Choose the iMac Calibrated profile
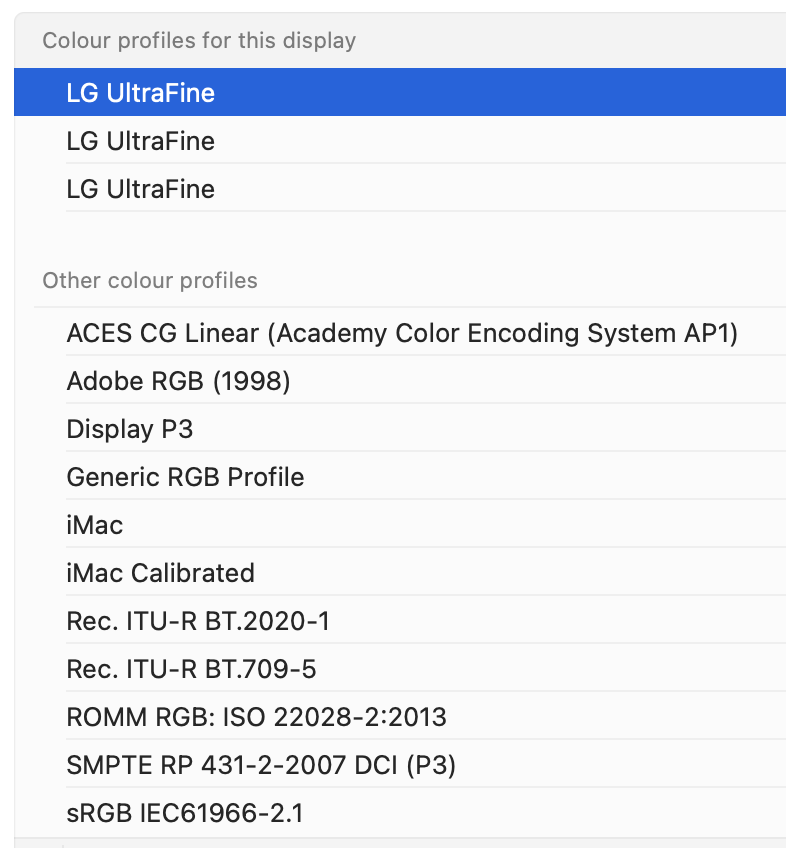The width and height of the screenshot is (786, 848). (x=160, y=573)
